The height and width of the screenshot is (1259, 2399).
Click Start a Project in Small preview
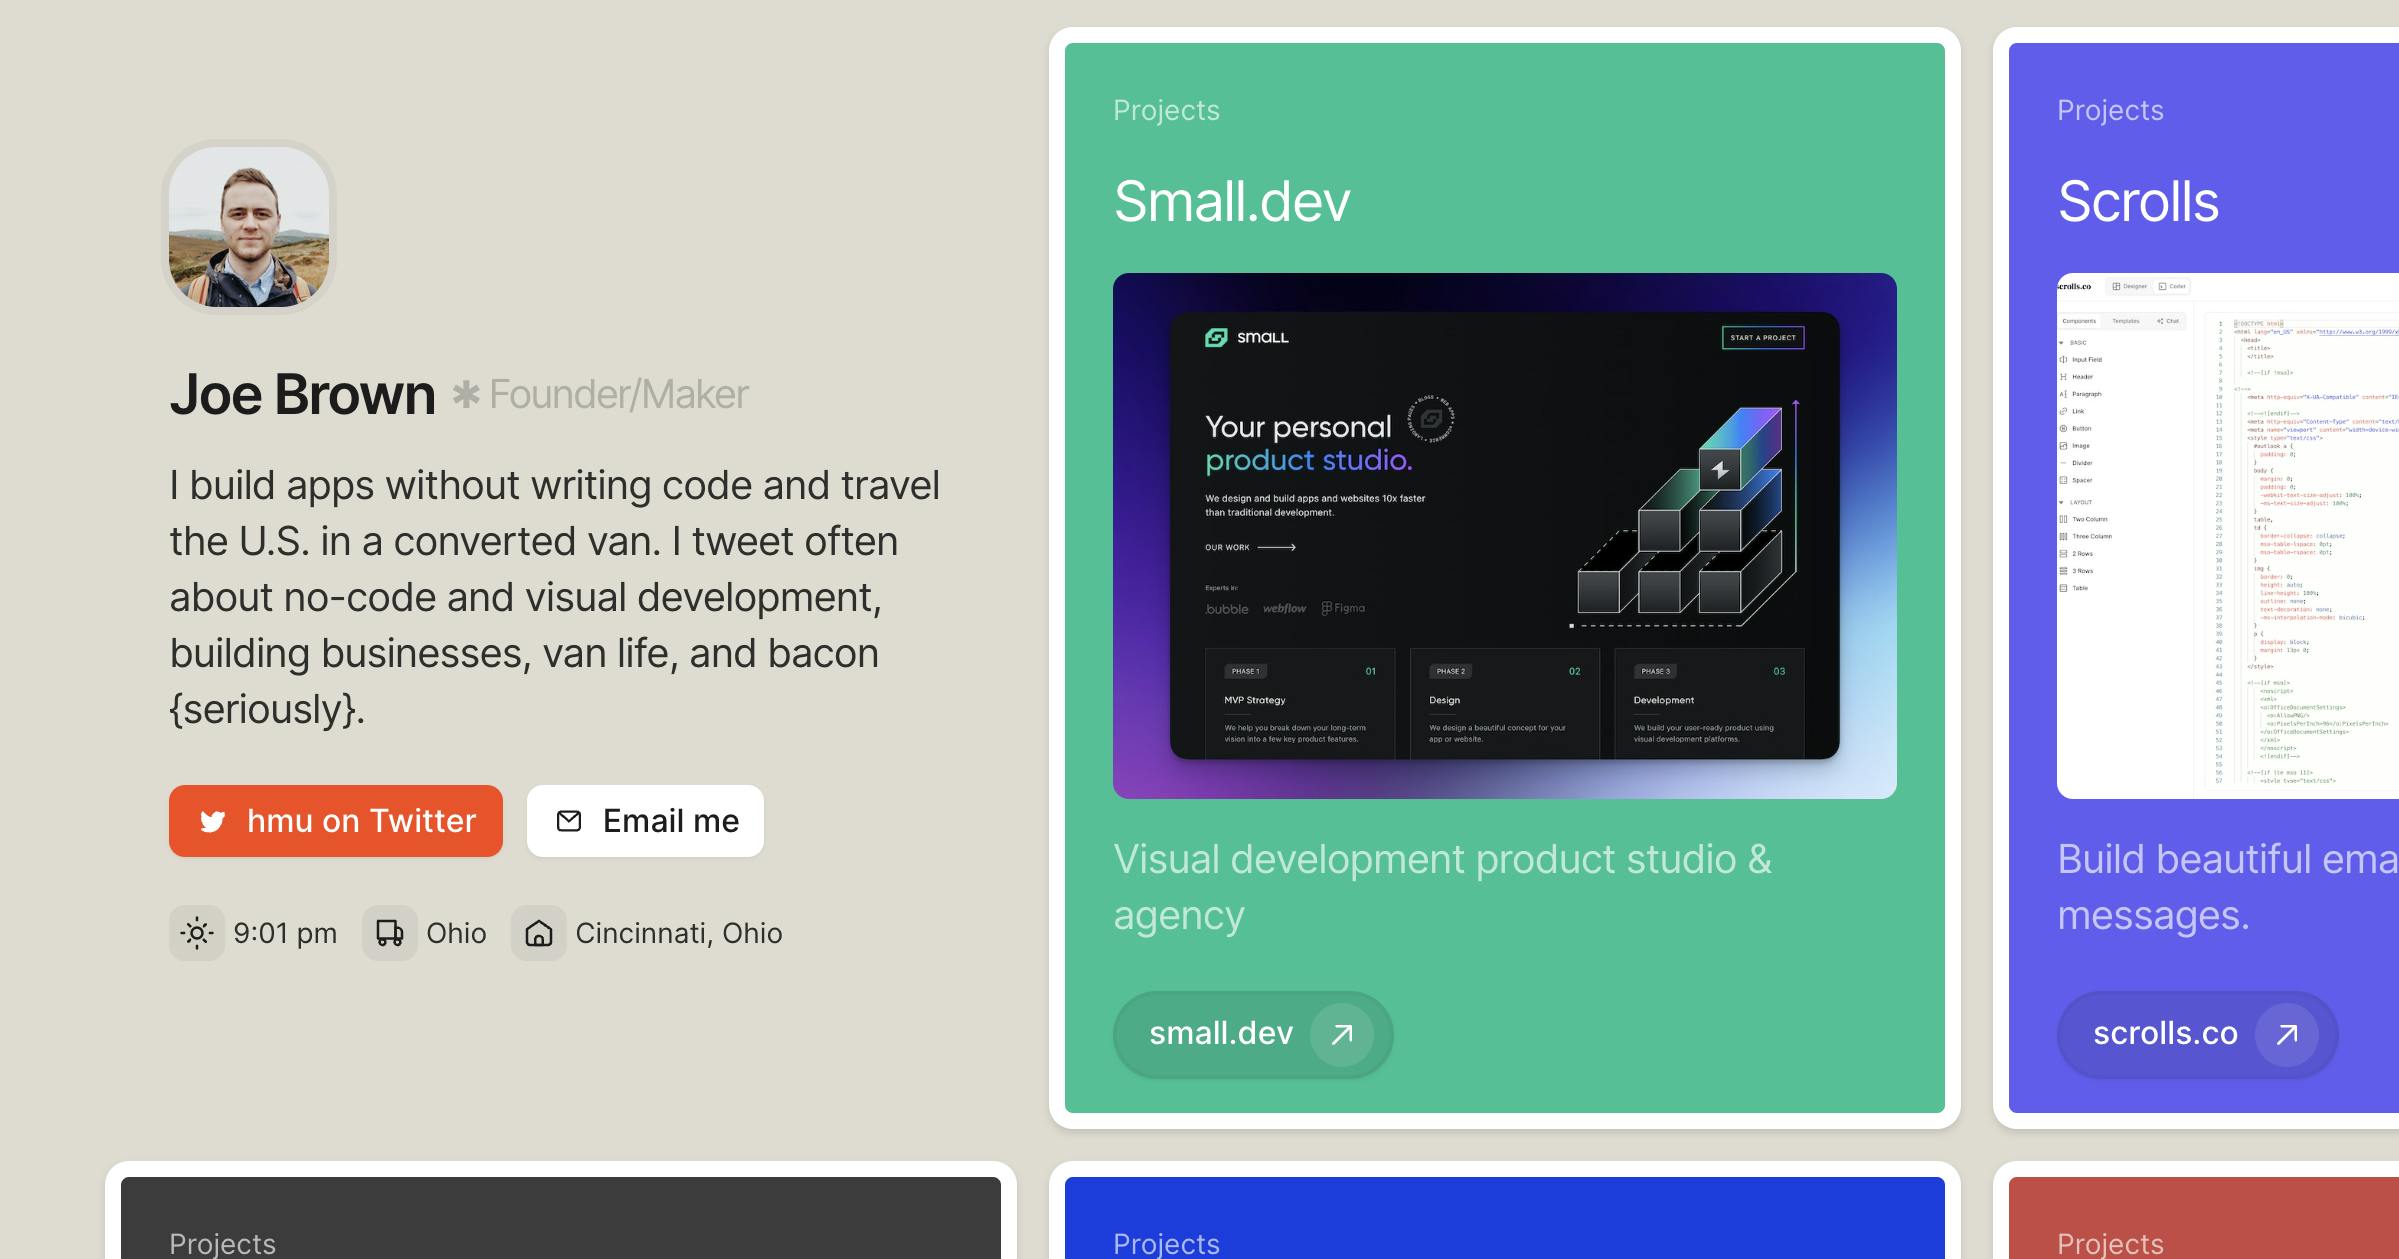pyautogui.click(x=1763, y=338)
